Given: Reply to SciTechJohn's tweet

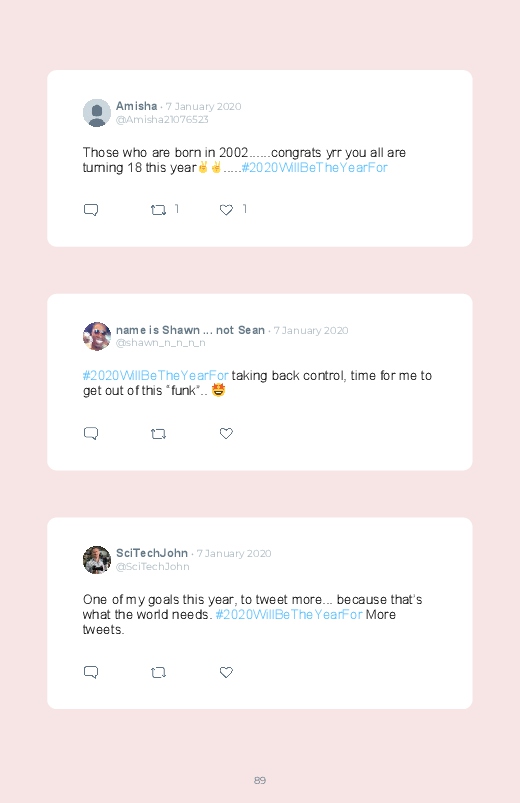Looking at the screenshot, I should pyautogui.click(x=91, y=672).
